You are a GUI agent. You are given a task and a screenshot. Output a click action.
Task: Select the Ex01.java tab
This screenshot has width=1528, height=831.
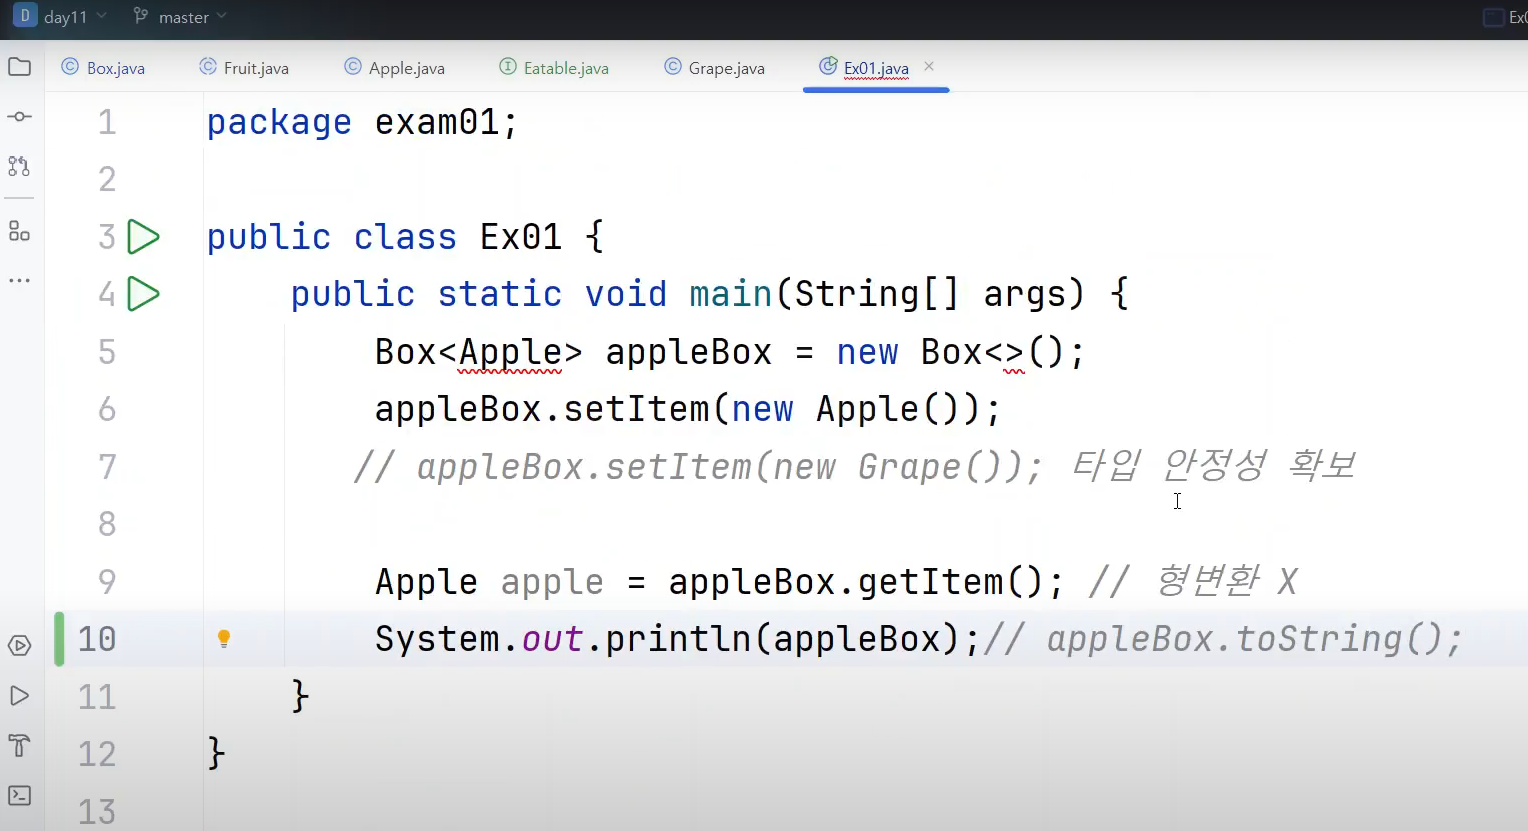(x=876, y=68)
